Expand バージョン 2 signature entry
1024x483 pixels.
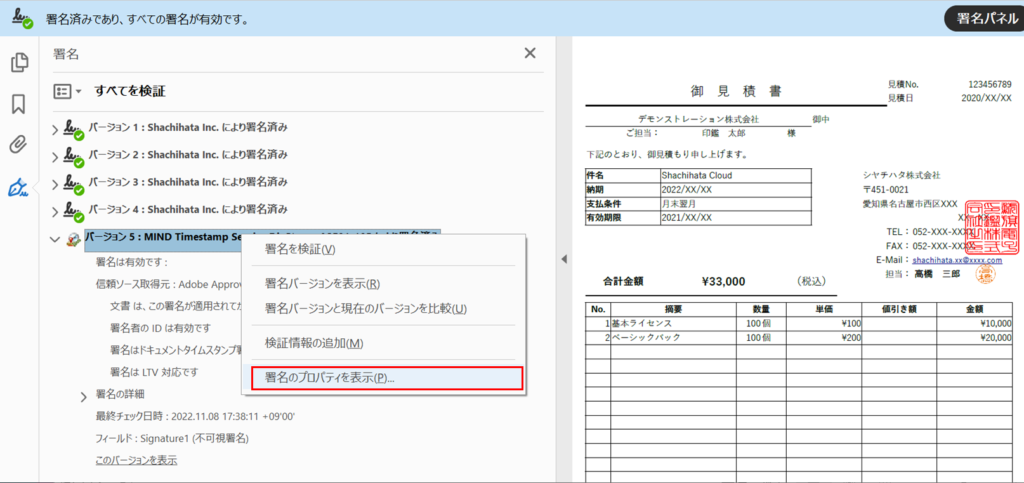(55, 157)
